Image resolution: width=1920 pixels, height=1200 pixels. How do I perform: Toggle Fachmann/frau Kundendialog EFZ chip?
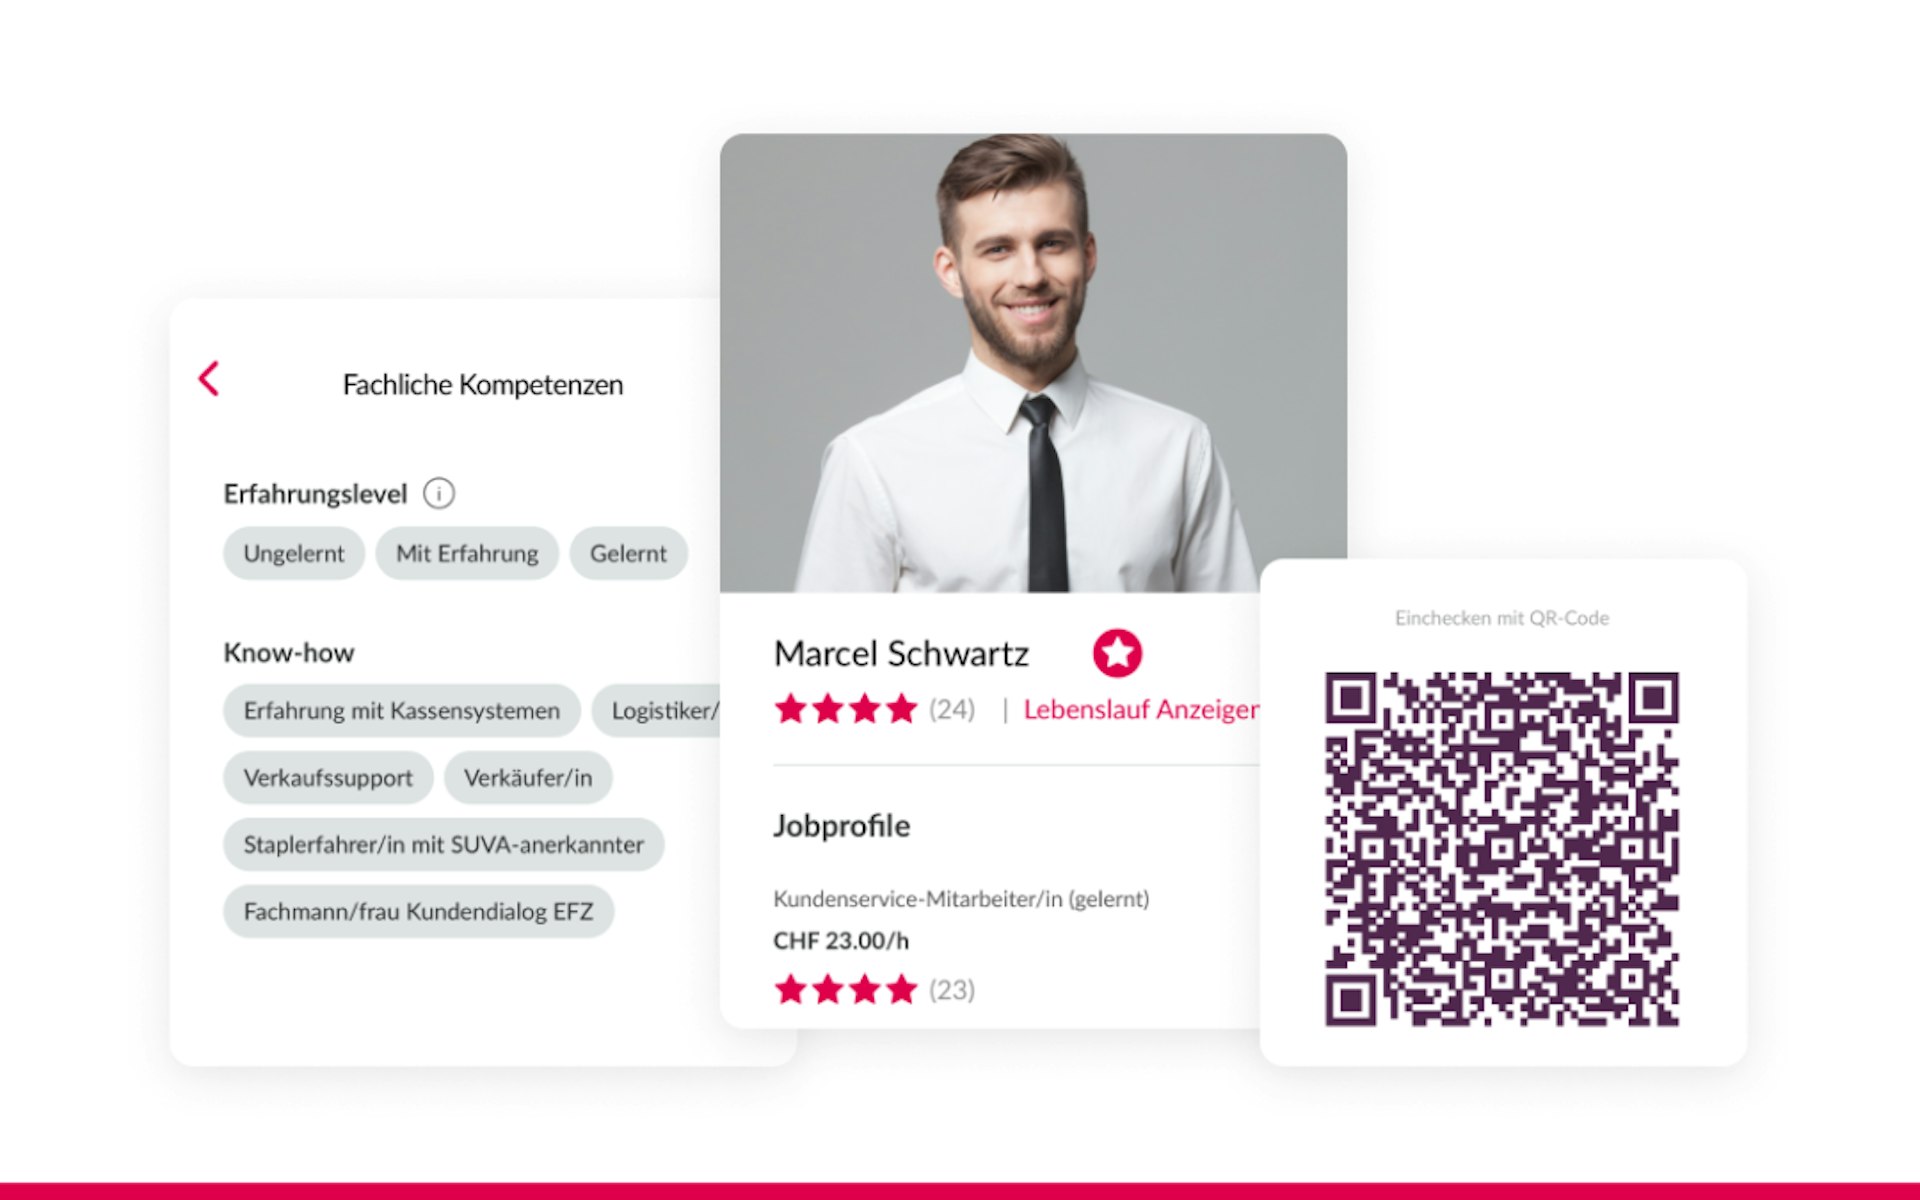click(x=418, y=911)
